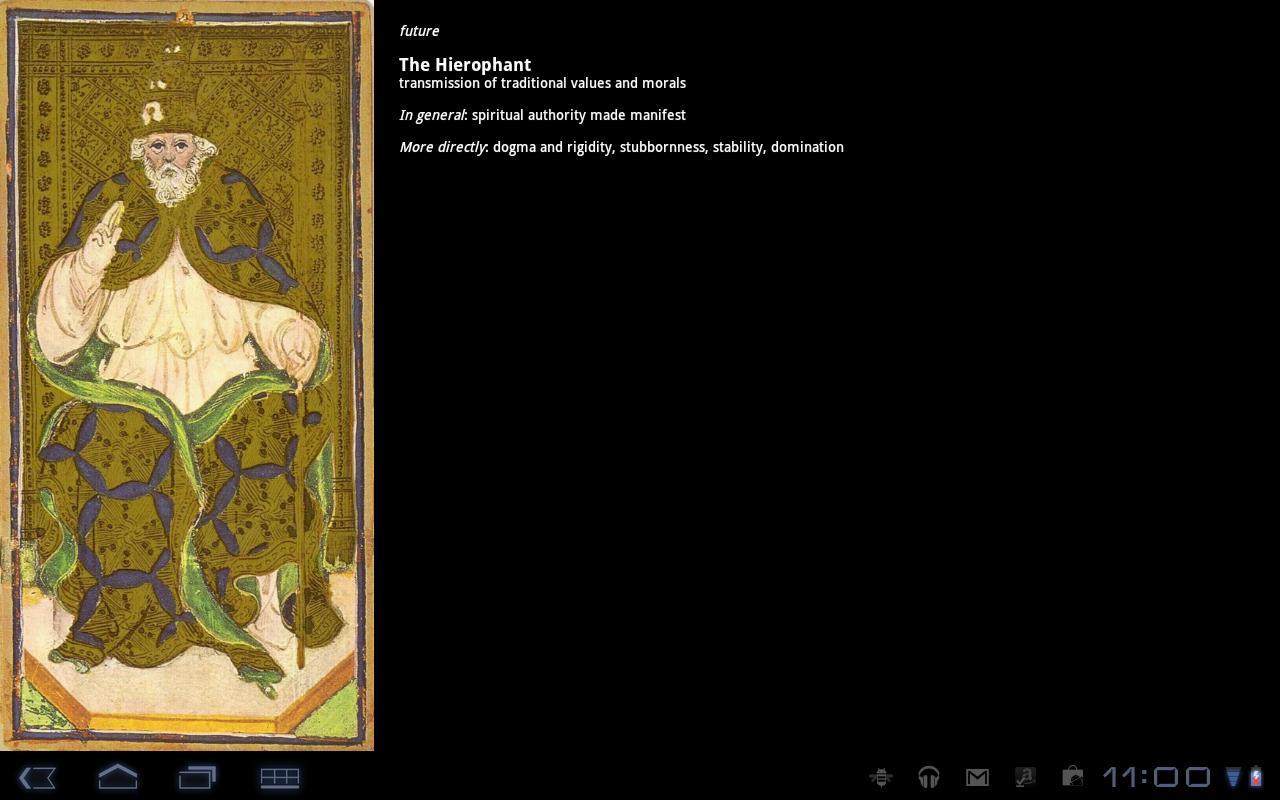Viewport: 1280px width, 800px height.
Task: Select the "transmission of traditional values" line
Action: point(542,83)
